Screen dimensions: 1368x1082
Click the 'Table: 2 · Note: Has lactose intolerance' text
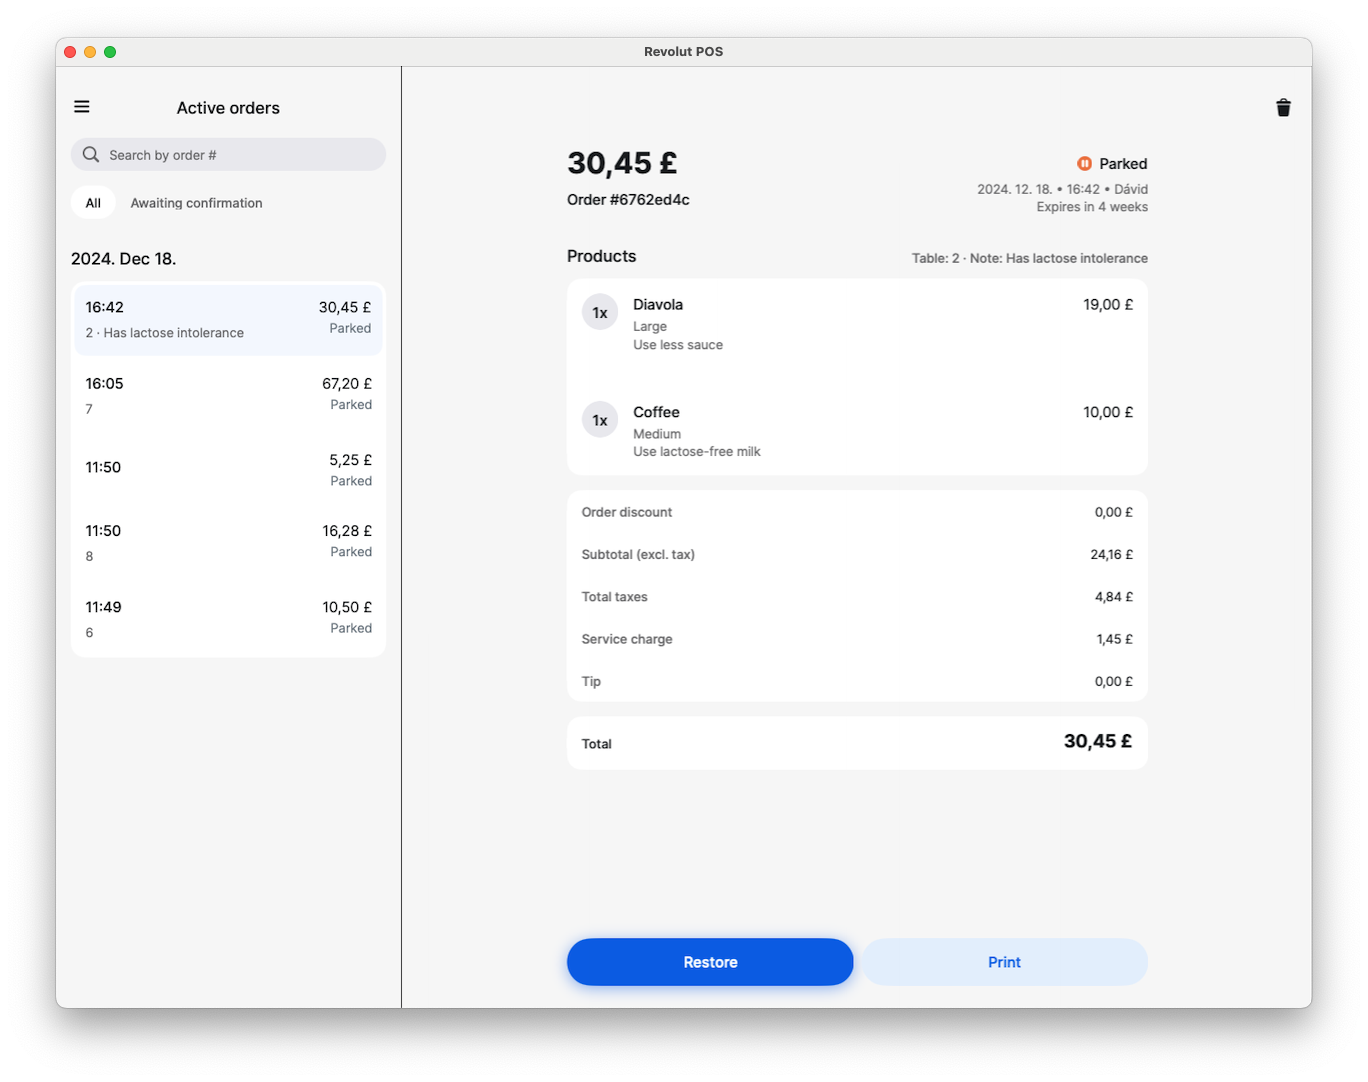pyautogui.click(x=1029, y=258)
